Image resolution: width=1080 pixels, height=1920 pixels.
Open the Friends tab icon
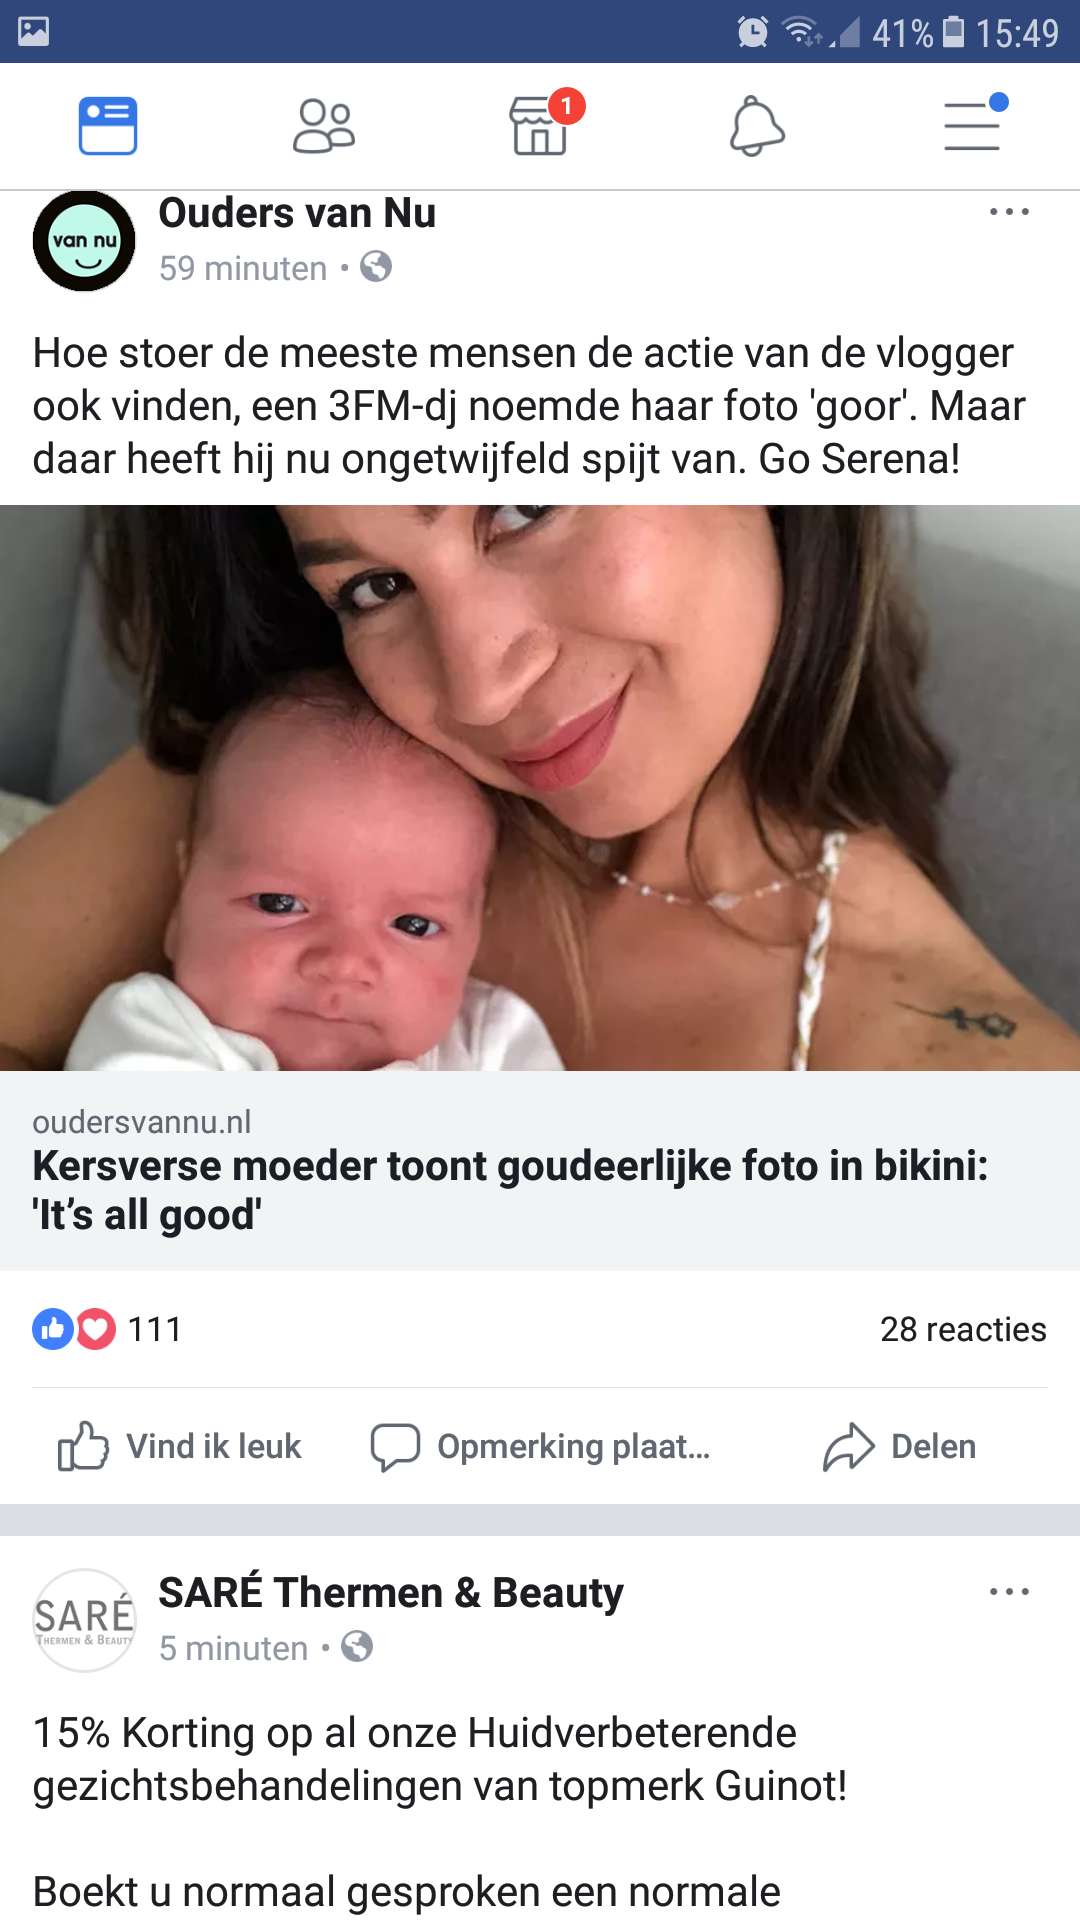click(324, 126)
